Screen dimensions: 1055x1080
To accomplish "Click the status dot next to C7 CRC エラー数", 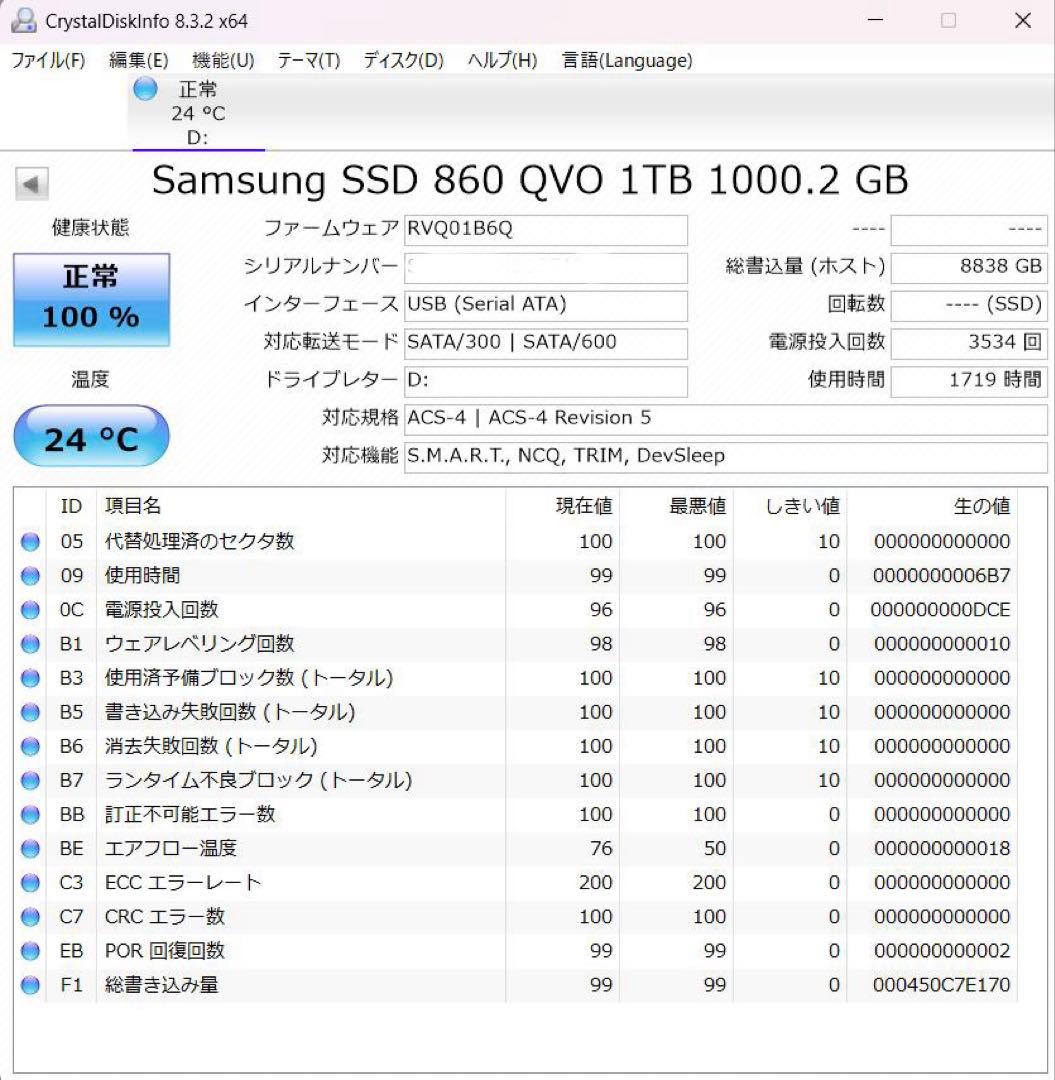I will (x=29, y=916).
